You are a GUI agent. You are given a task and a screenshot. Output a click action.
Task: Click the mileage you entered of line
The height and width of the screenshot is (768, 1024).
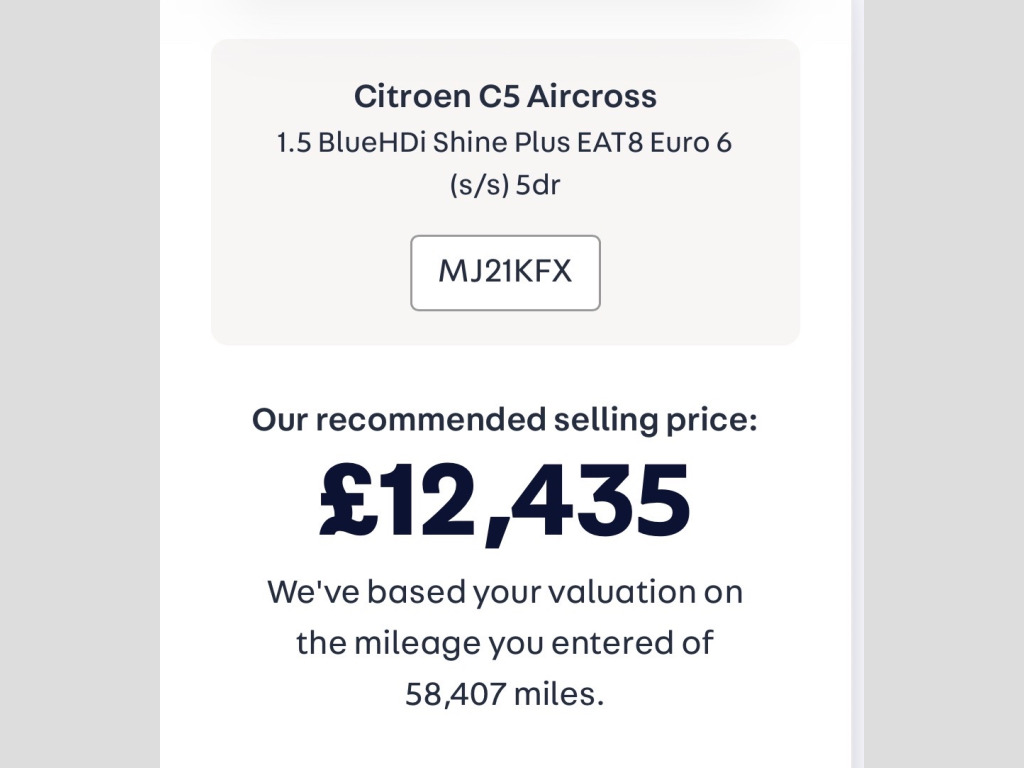coord(505,642)
